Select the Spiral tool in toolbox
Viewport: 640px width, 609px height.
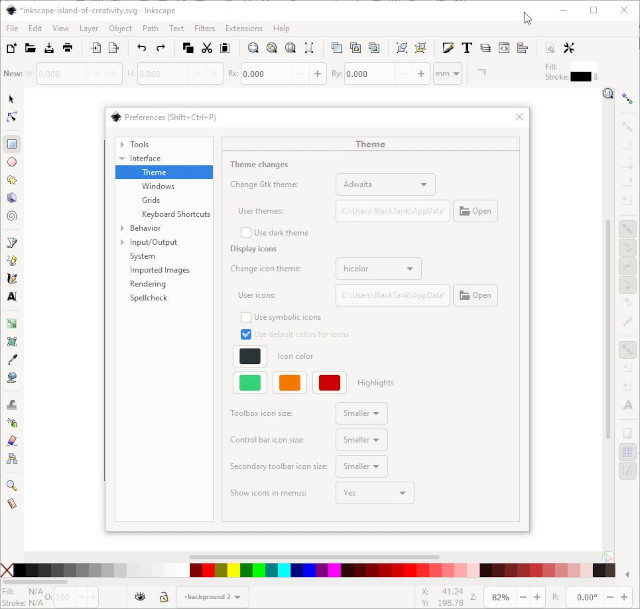[12, 216]
